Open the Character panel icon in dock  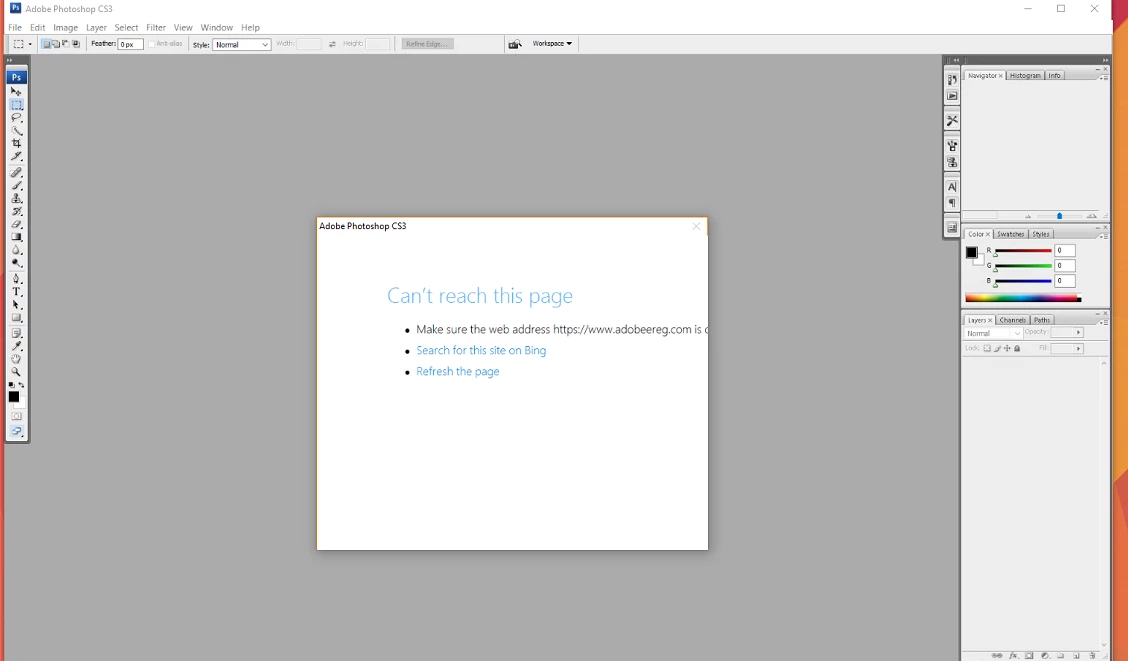[x=952, y=187]
